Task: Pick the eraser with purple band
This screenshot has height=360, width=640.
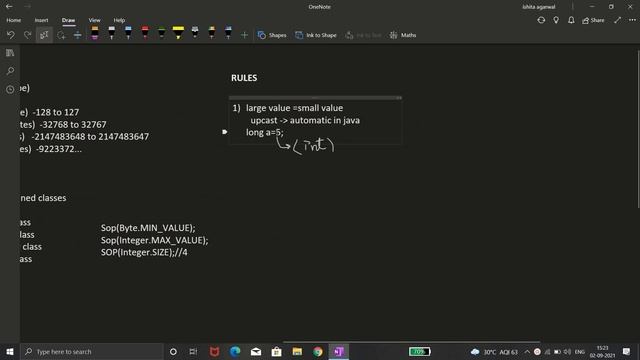Action: [95, 33]
